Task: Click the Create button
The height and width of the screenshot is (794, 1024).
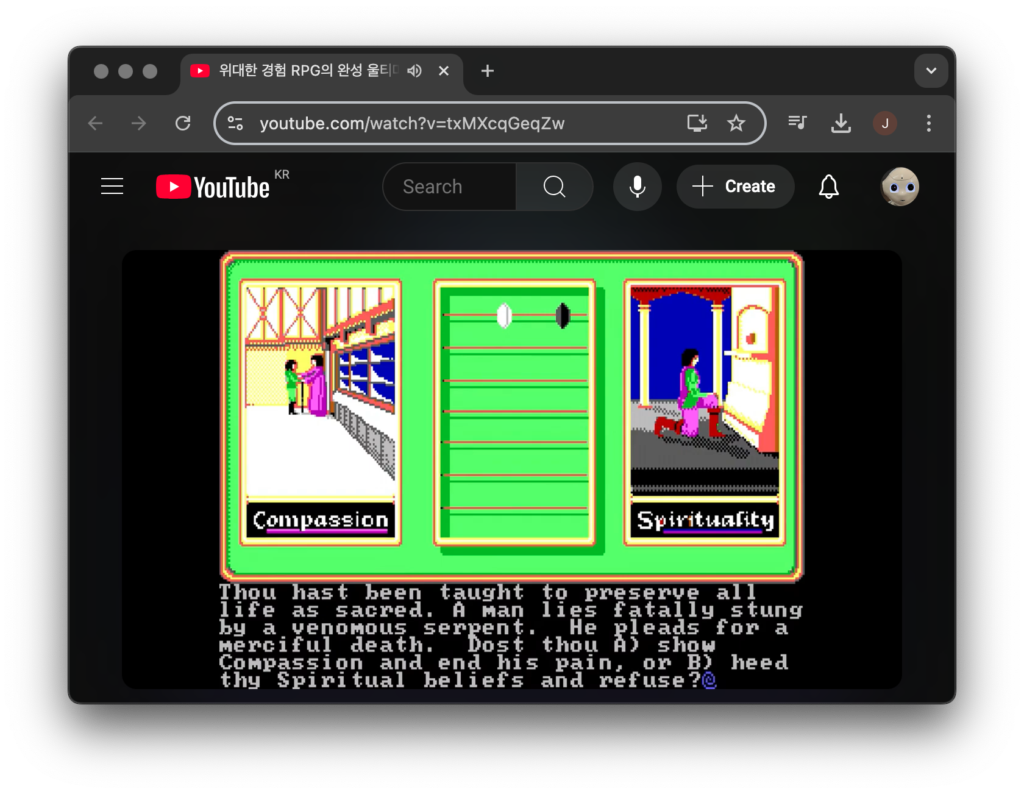Action: point(735,187)
